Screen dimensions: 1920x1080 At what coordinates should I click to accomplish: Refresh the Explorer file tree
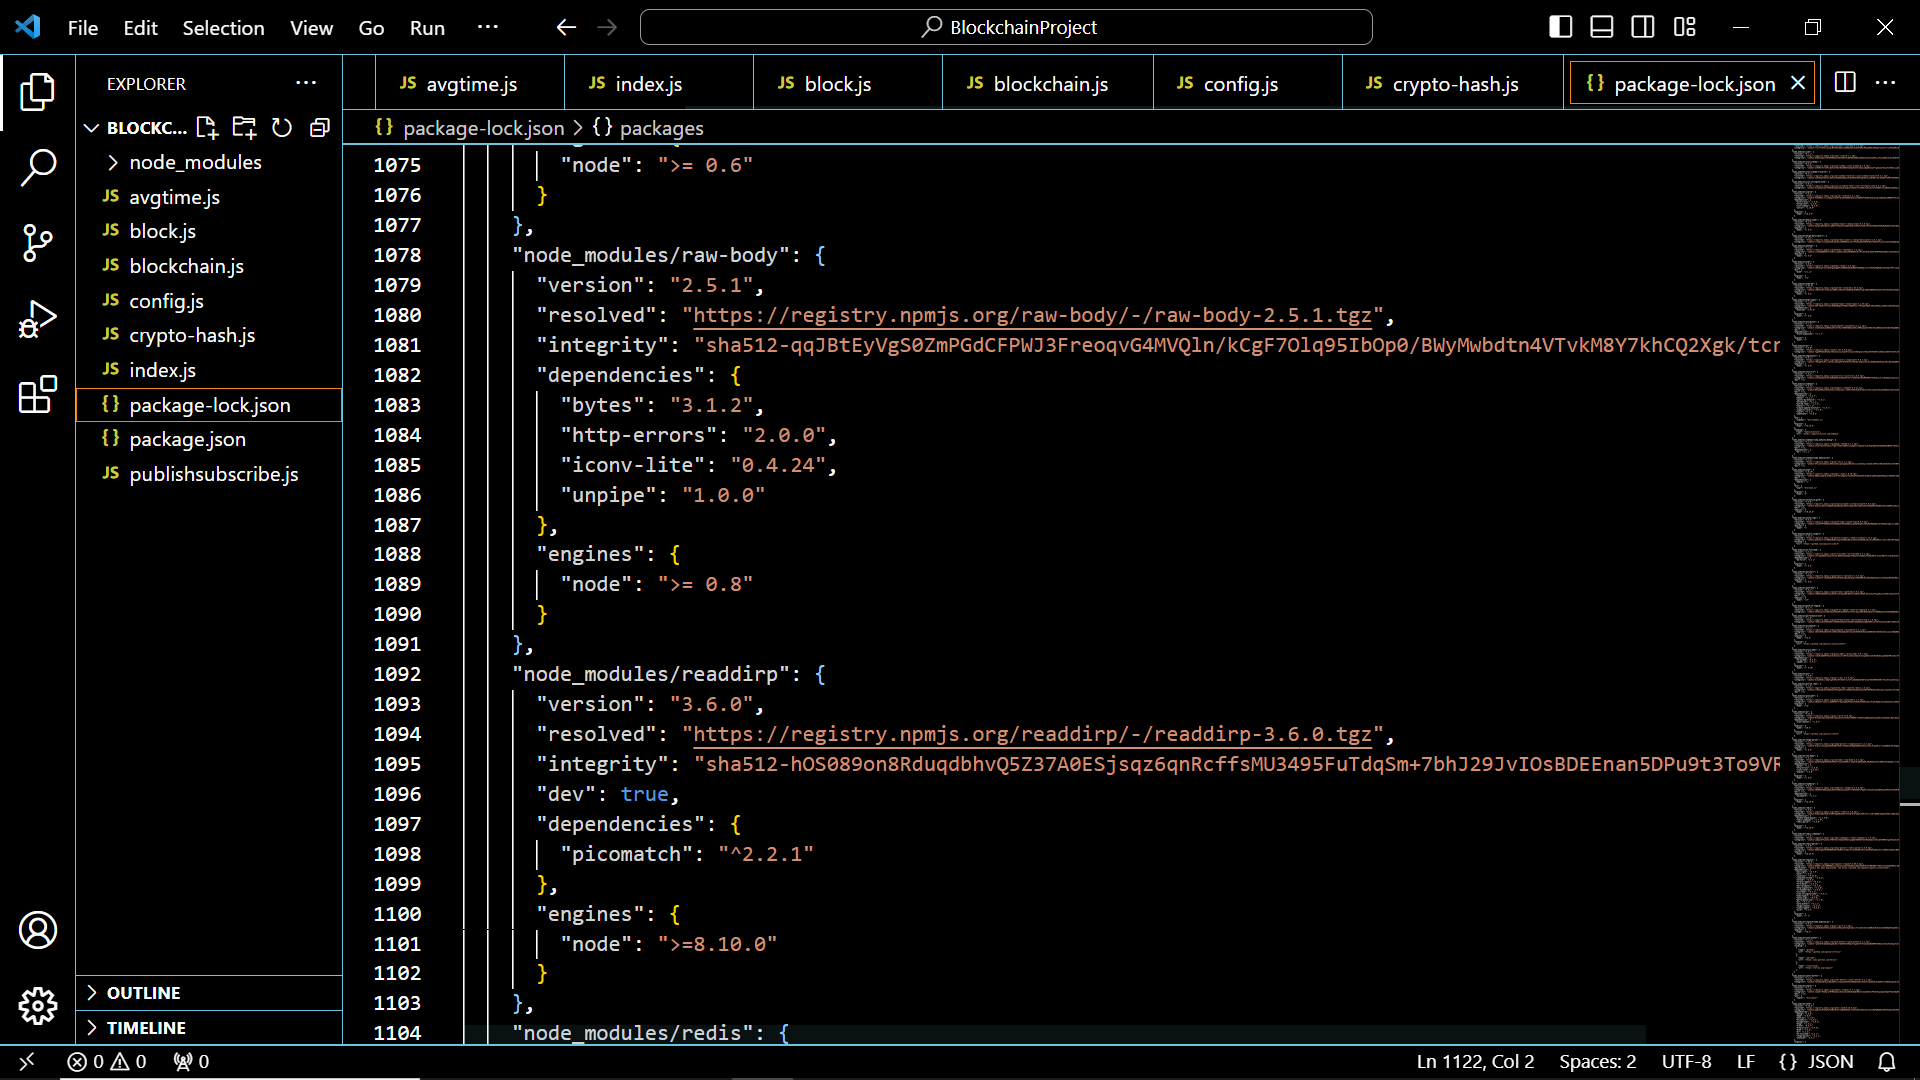[x=282, y=127]
